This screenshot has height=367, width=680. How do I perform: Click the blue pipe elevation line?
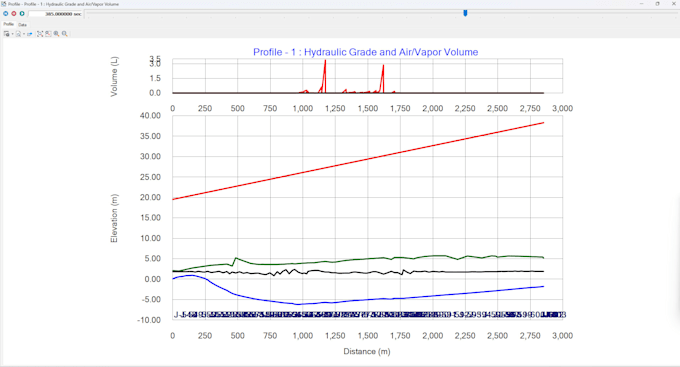[358, 300]
